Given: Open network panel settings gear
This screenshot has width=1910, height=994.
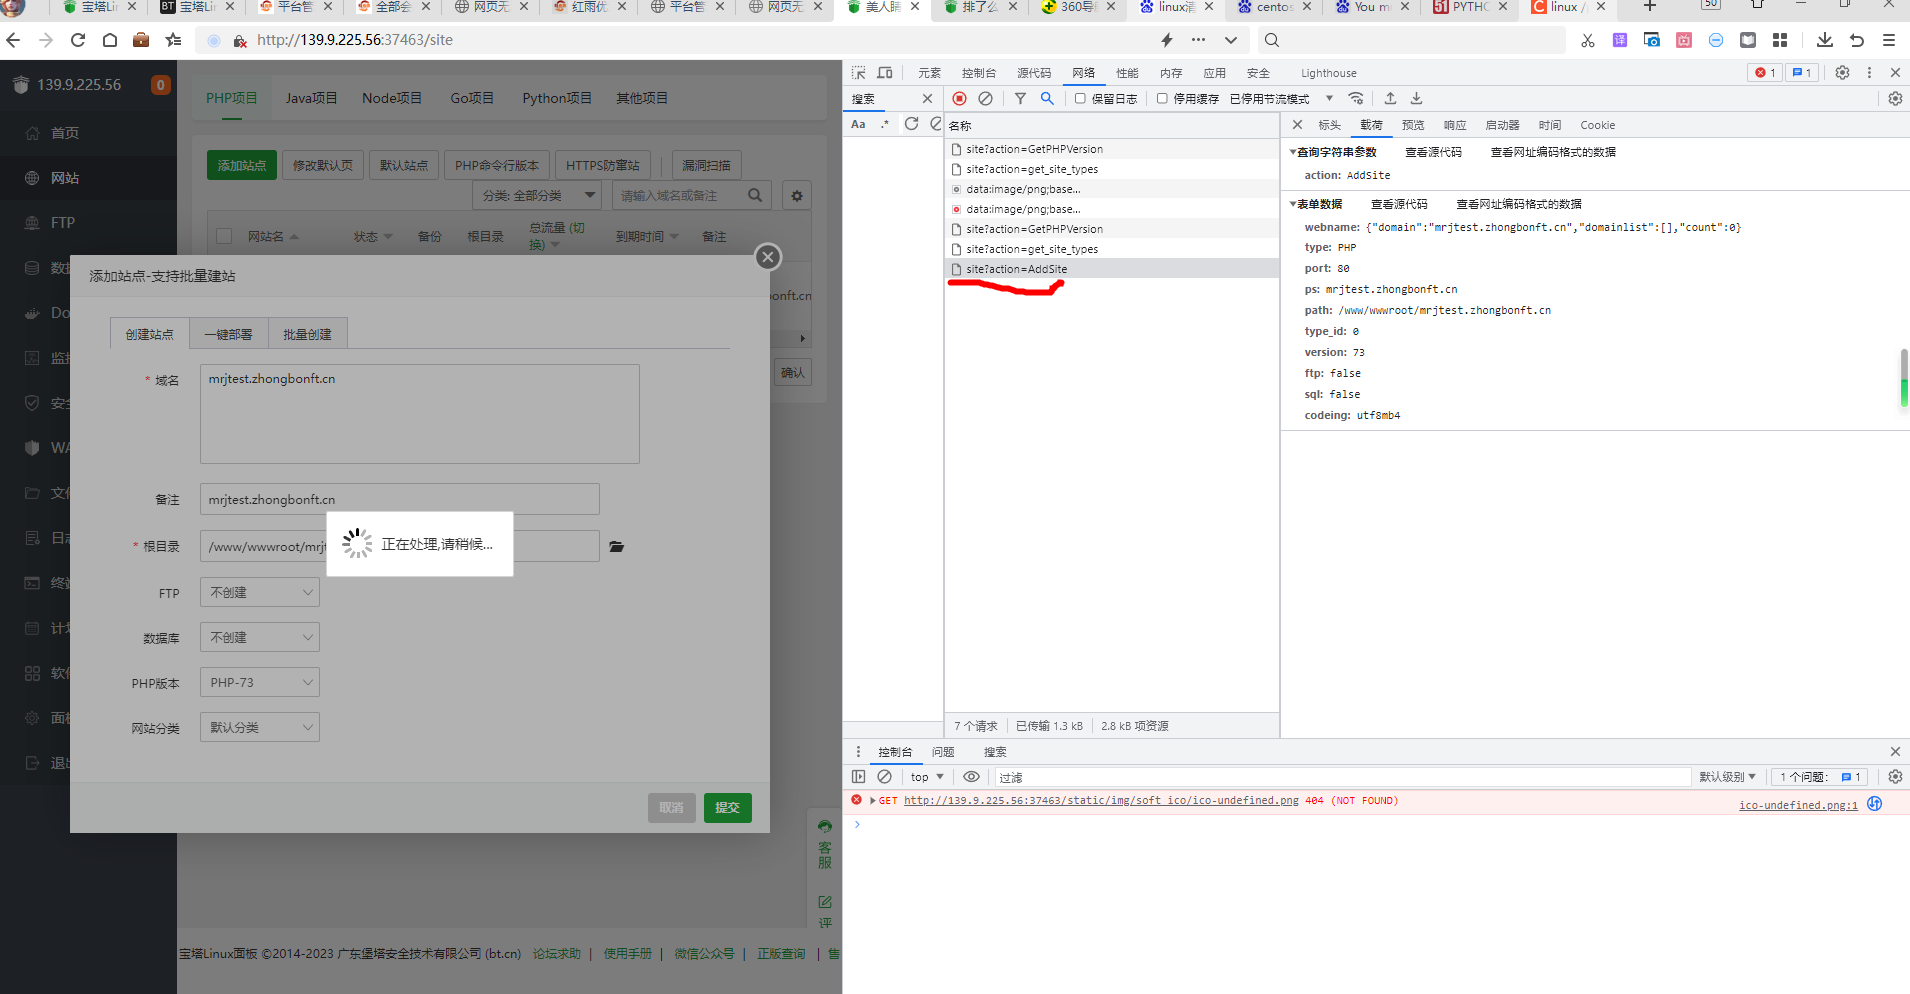Looking at the screenshot, I should (1895, 98).
